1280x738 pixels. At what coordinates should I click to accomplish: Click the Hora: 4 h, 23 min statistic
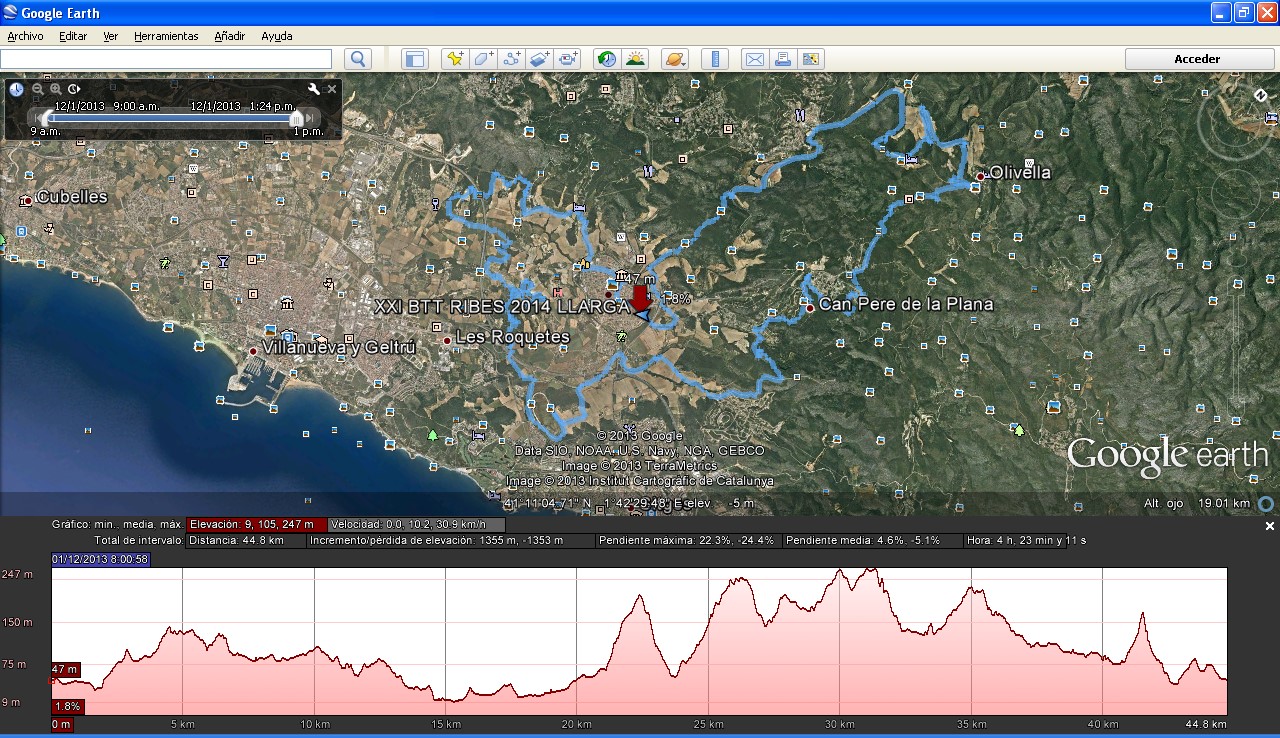[1026, 540]
